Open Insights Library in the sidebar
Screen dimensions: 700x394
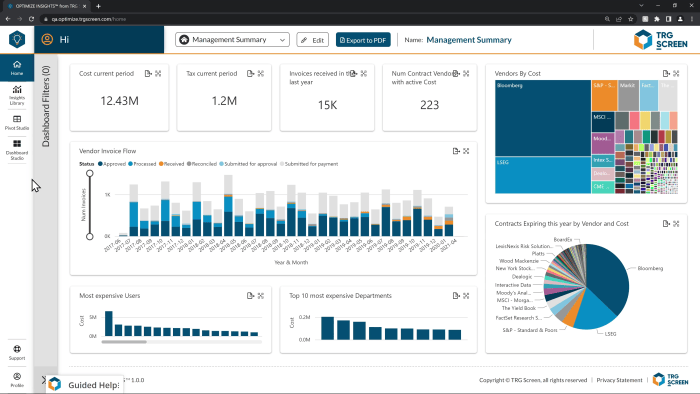(17, 95)
